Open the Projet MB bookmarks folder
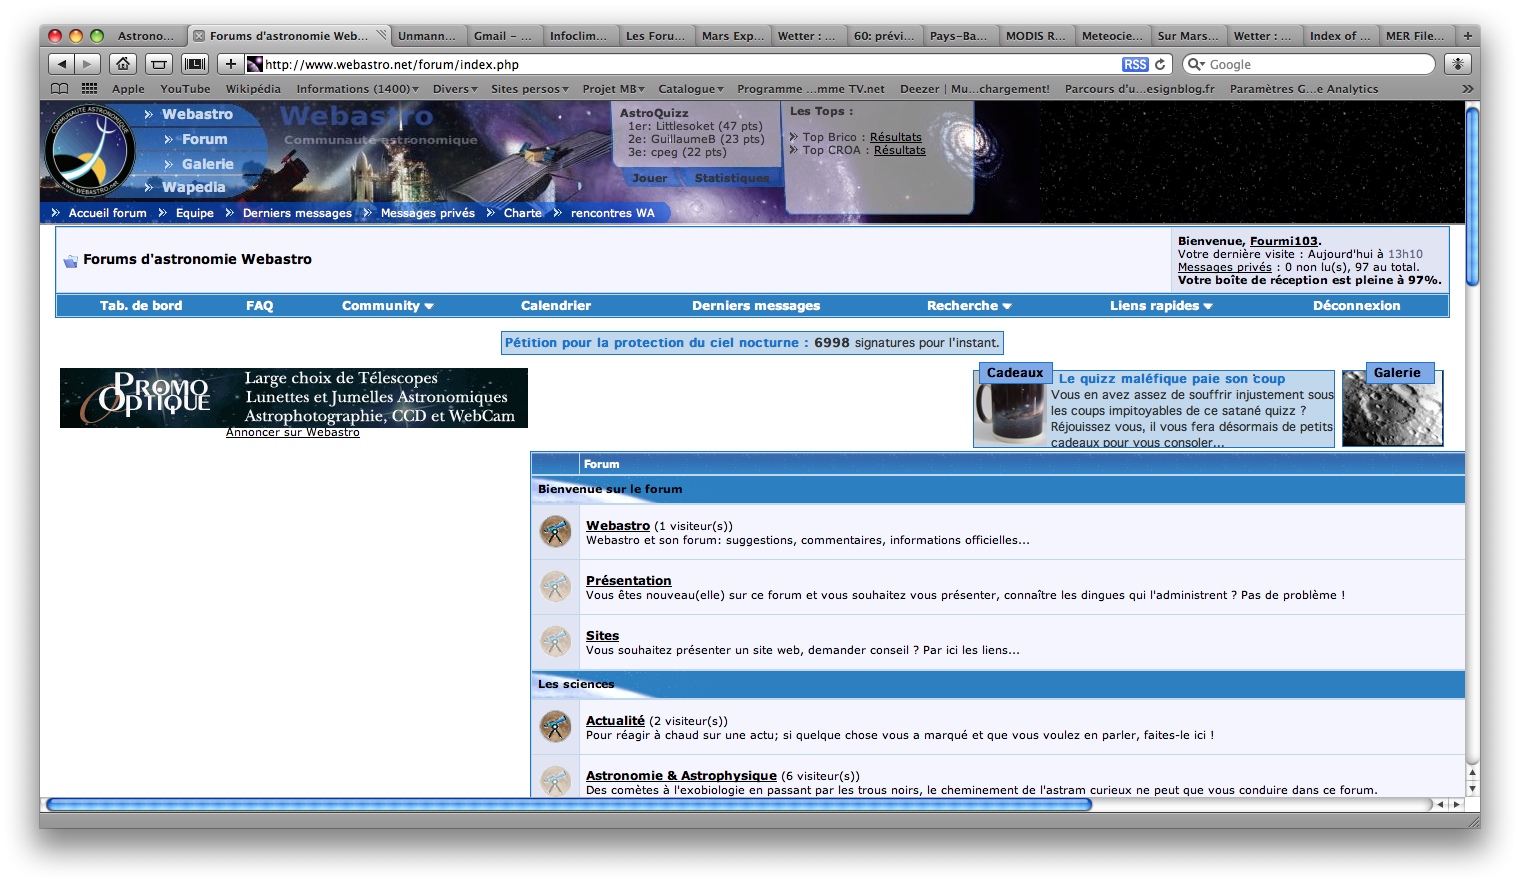Image resolution: width=1520 pixels, height=883 pixels. 613,89
